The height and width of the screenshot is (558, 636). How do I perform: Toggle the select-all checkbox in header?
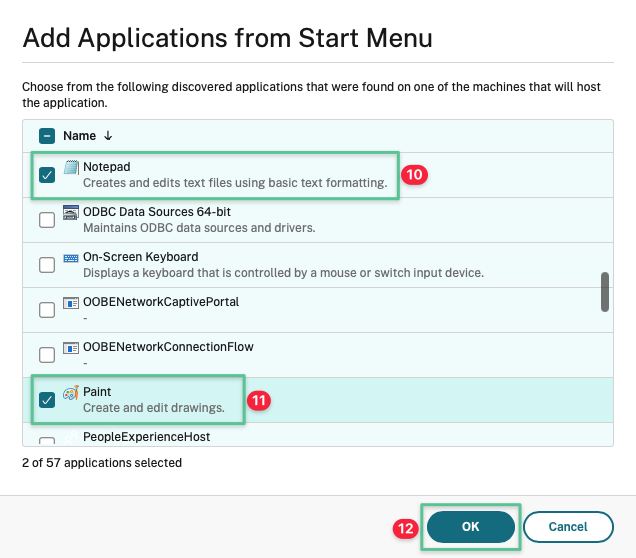(x=47, y=136)
